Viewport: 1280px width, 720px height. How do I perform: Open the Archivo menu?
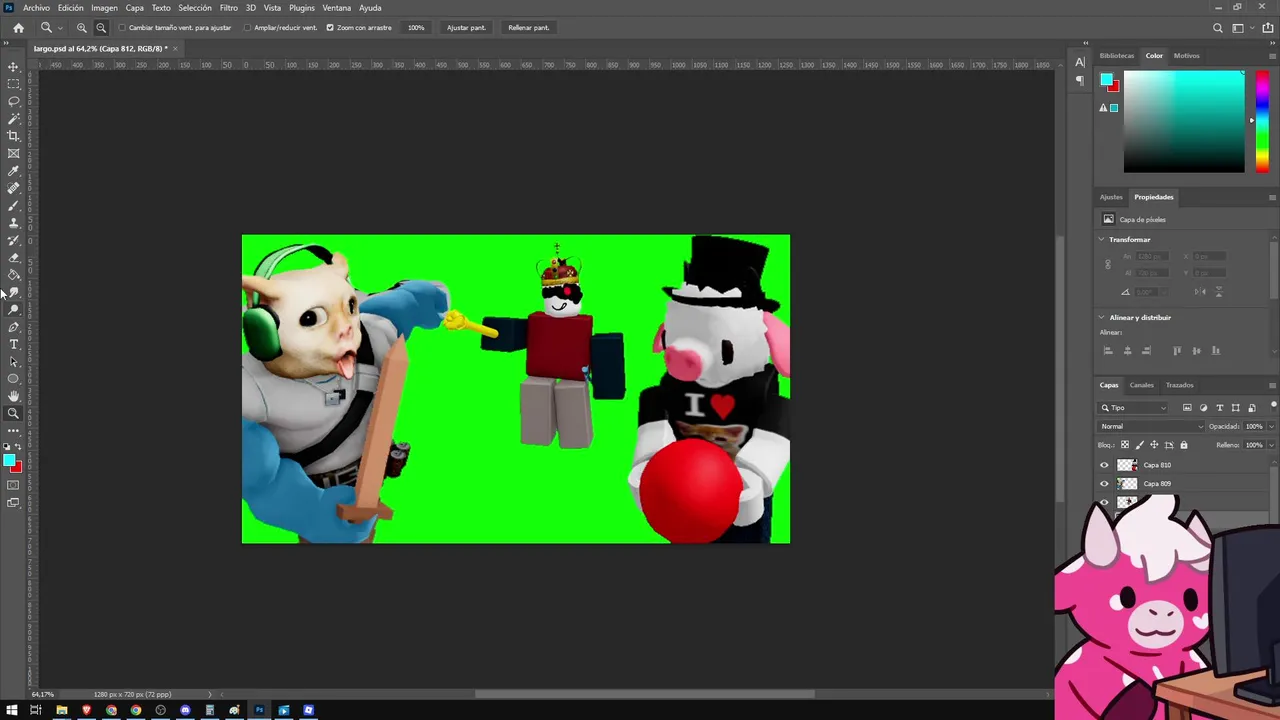pyautogui.click(x=36, y=8)
